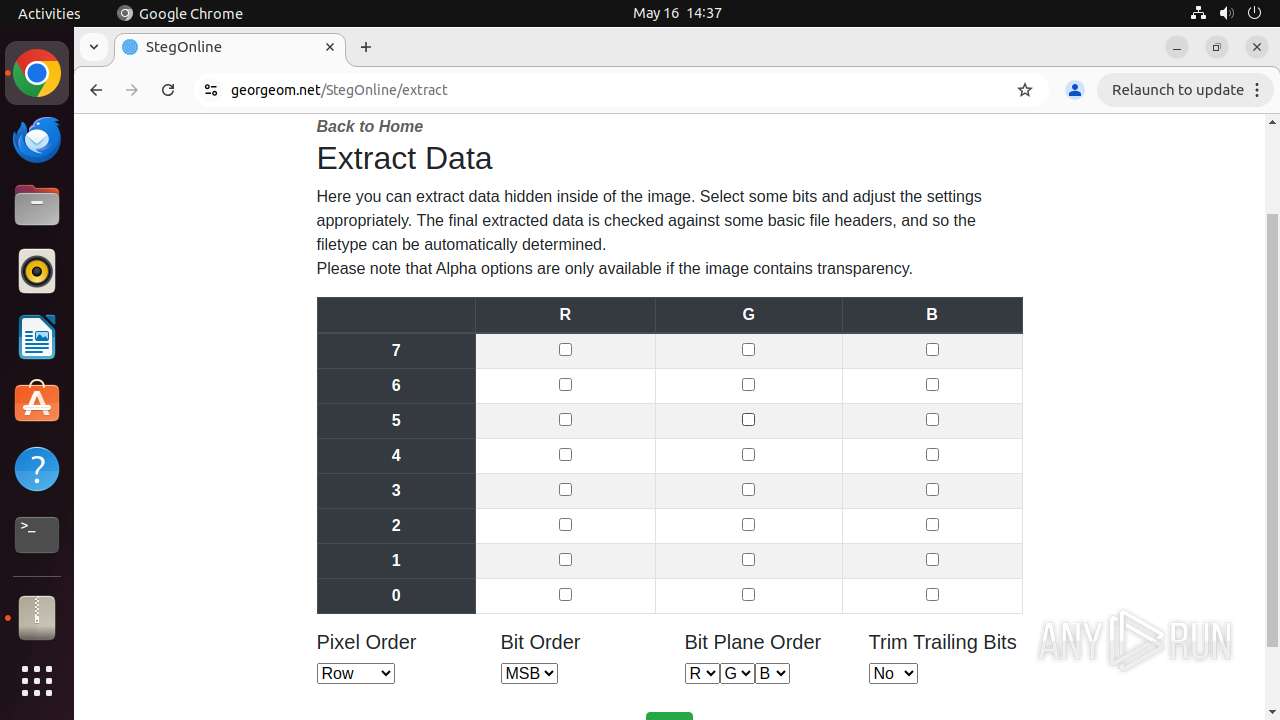Check the R bit 7 checkbox
This screenshot has width=1280, height=720.
click(x=565, y=350)
